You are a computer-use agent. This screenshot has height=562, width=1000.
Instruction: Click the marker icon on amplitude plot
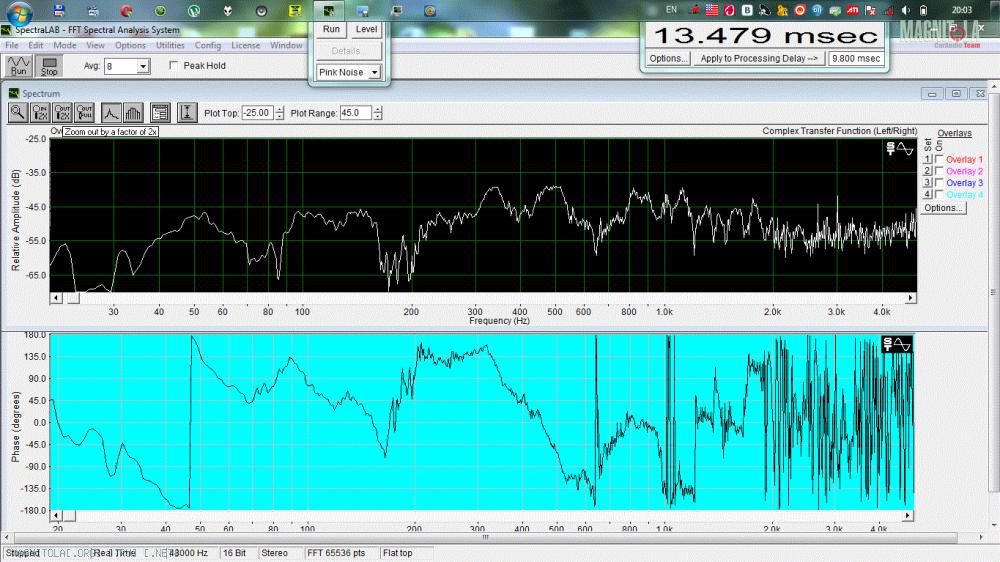(x=900, y=149)
